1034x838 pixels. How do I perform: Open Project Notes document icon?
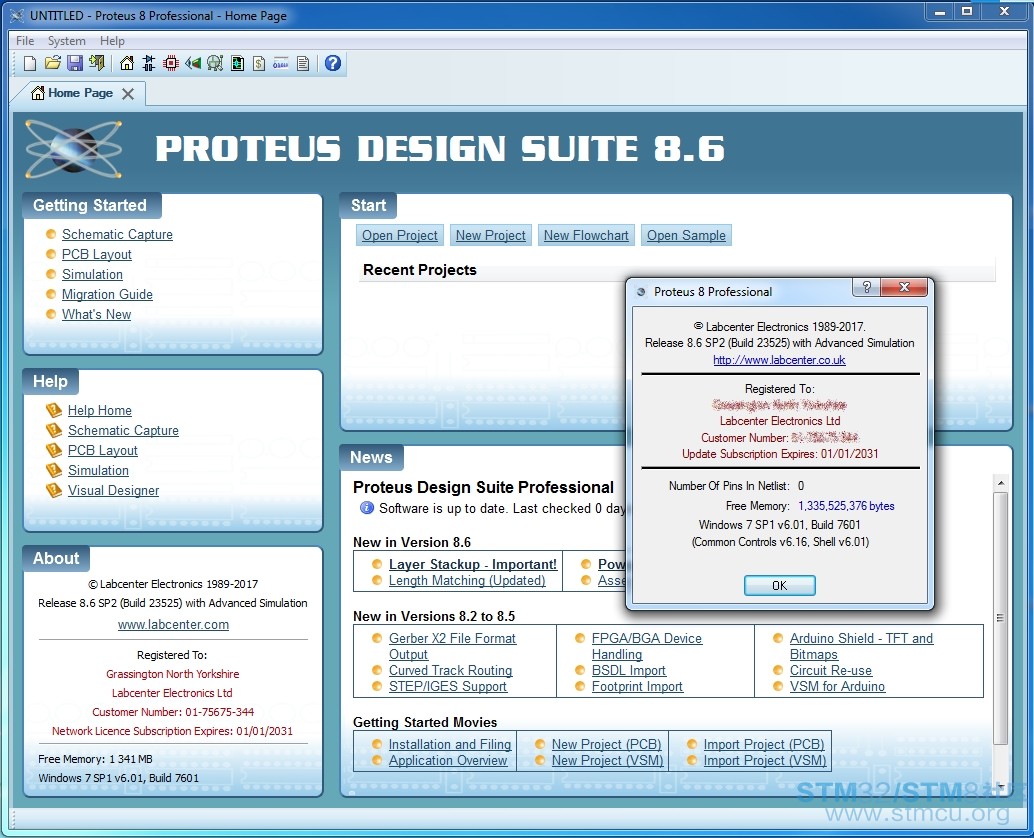click(x=303, y=63)
